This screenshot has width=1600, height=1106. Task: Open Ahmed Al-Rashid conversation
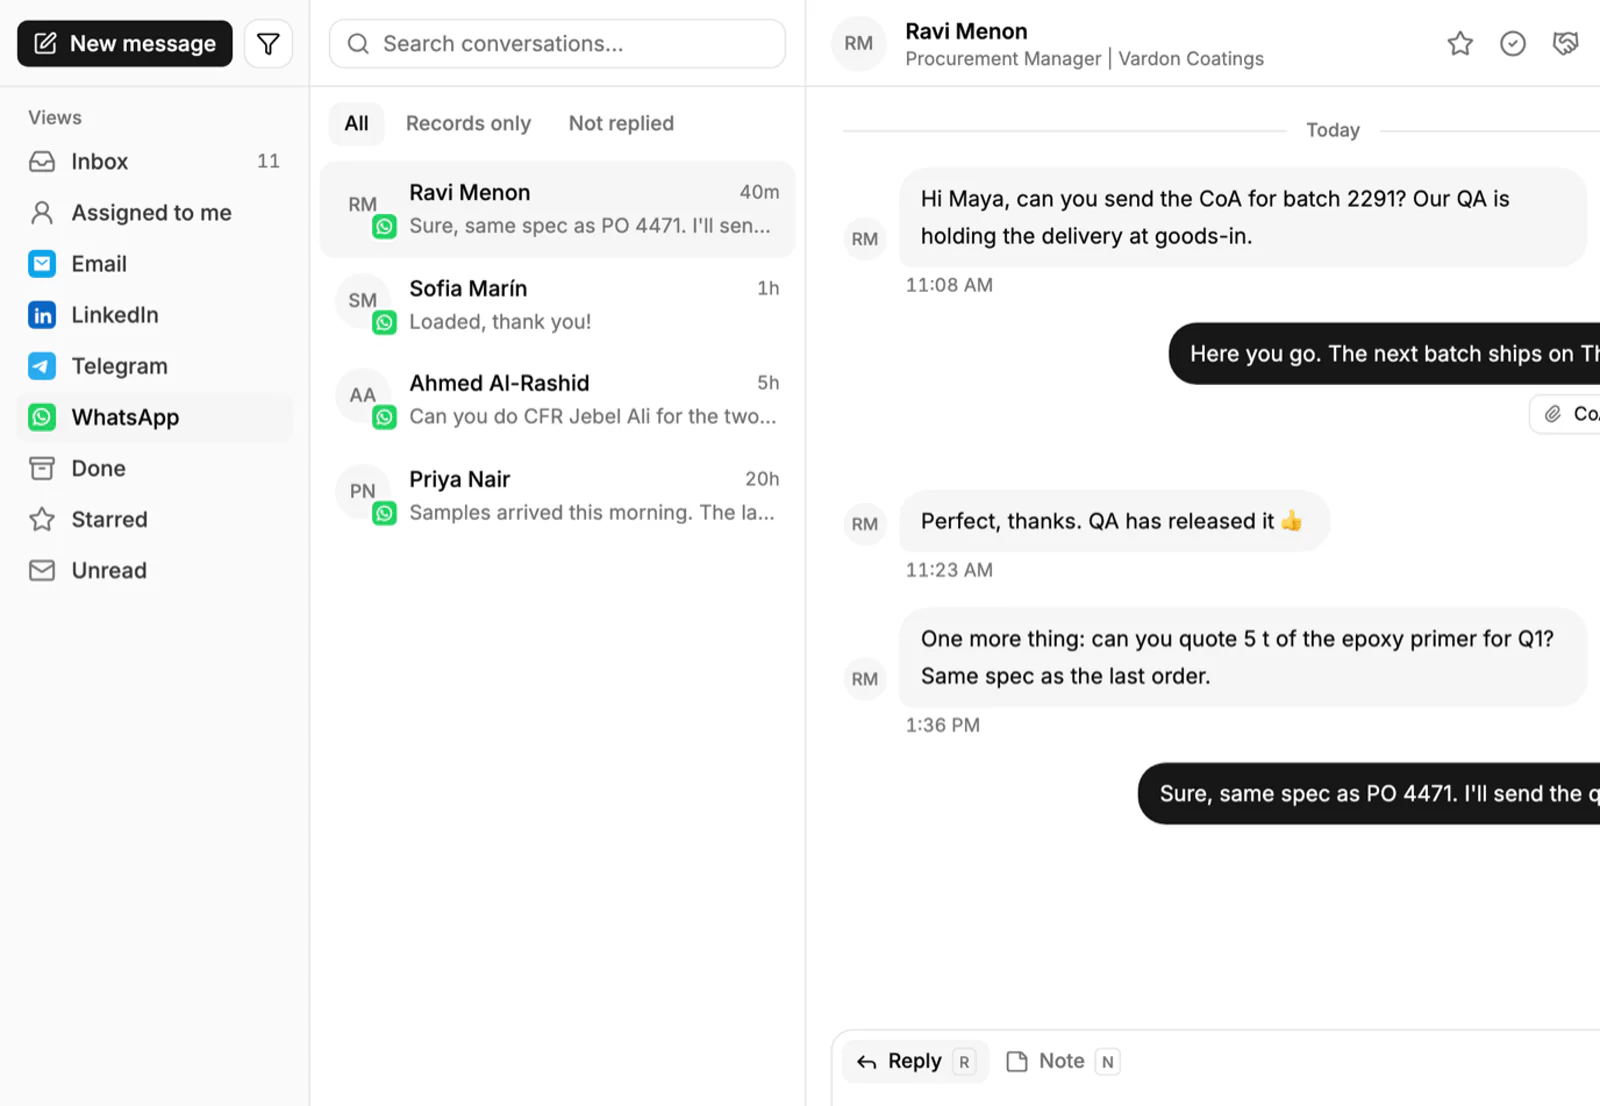tap(557, 400)
